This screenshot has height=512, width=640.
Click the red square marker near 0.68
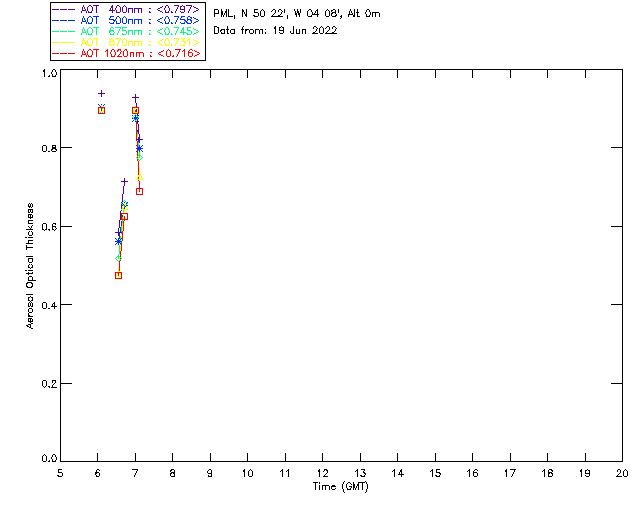139,191
